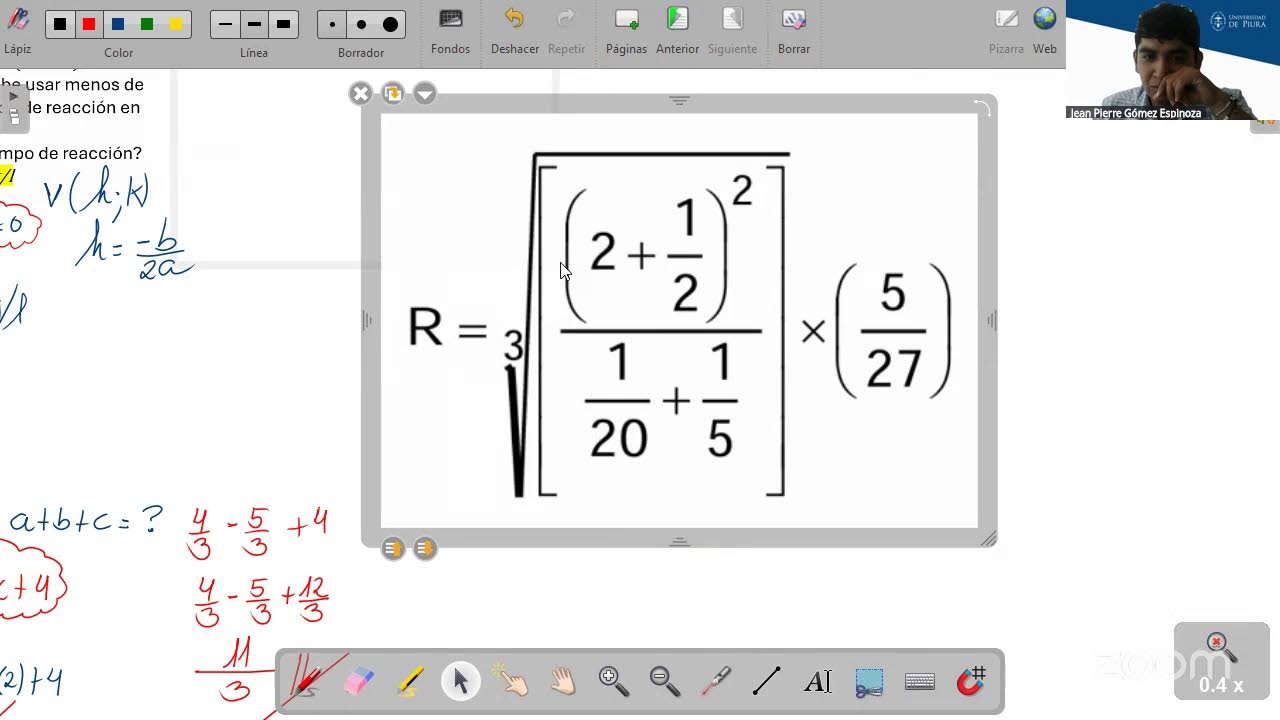1280x720 pixels.
Task: Click the top edge handle of equation object
Action: 679,101
